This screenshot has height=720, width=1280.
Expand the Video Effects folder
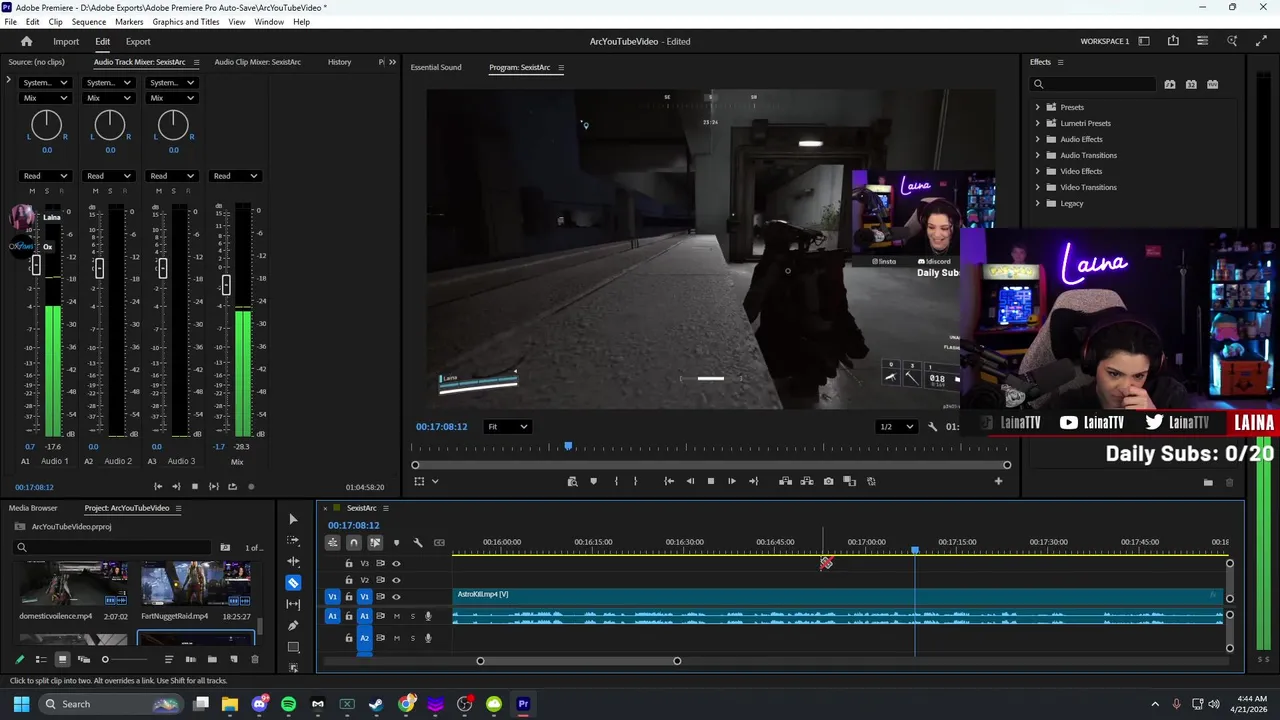click(1037, 171)
